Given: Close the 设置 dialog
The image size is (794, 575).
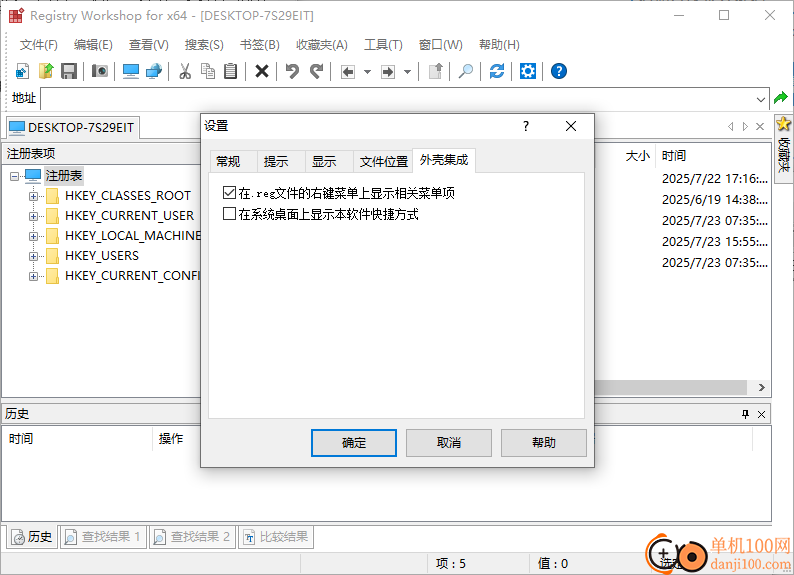Looking at the screenshot, I should click(571, 126).
